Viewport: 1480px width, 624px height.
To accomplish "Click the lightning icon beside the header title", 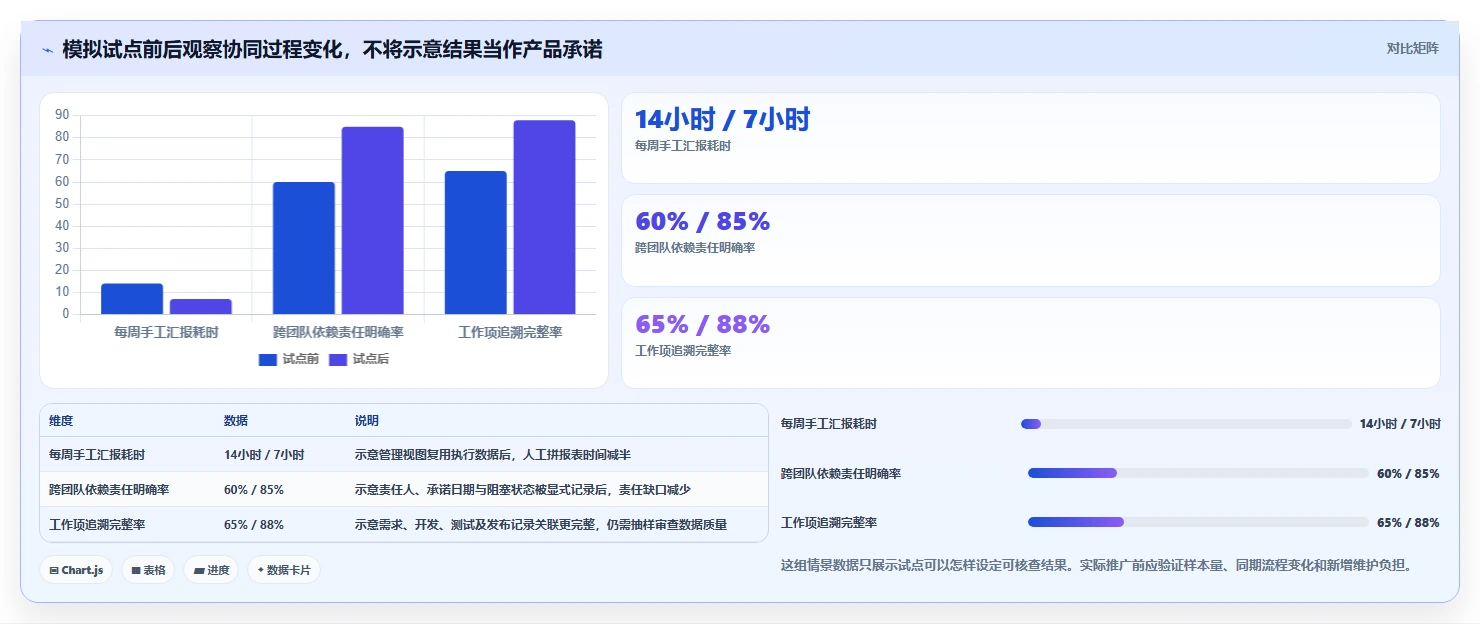I will (47, 50).
